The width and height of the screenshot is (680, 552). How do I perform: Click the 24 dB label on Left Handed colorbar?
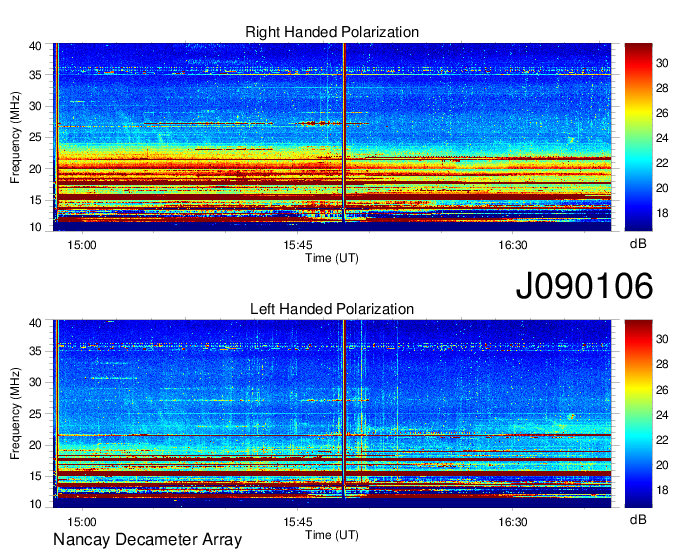click(662, 415)
